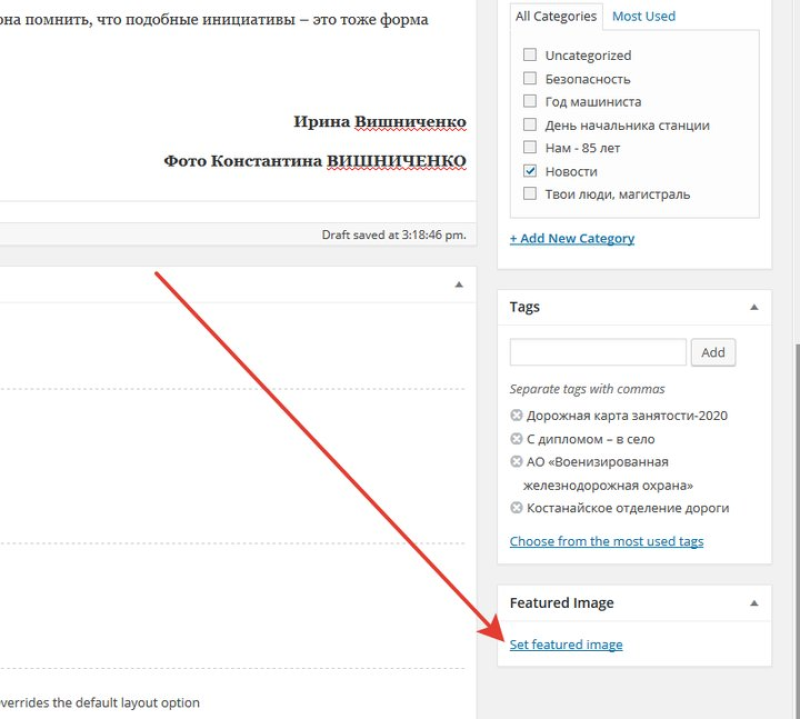The width and height of the screenshot is (800, 719).
Task: Open + Add New Category link
Action: pos(572,238)
